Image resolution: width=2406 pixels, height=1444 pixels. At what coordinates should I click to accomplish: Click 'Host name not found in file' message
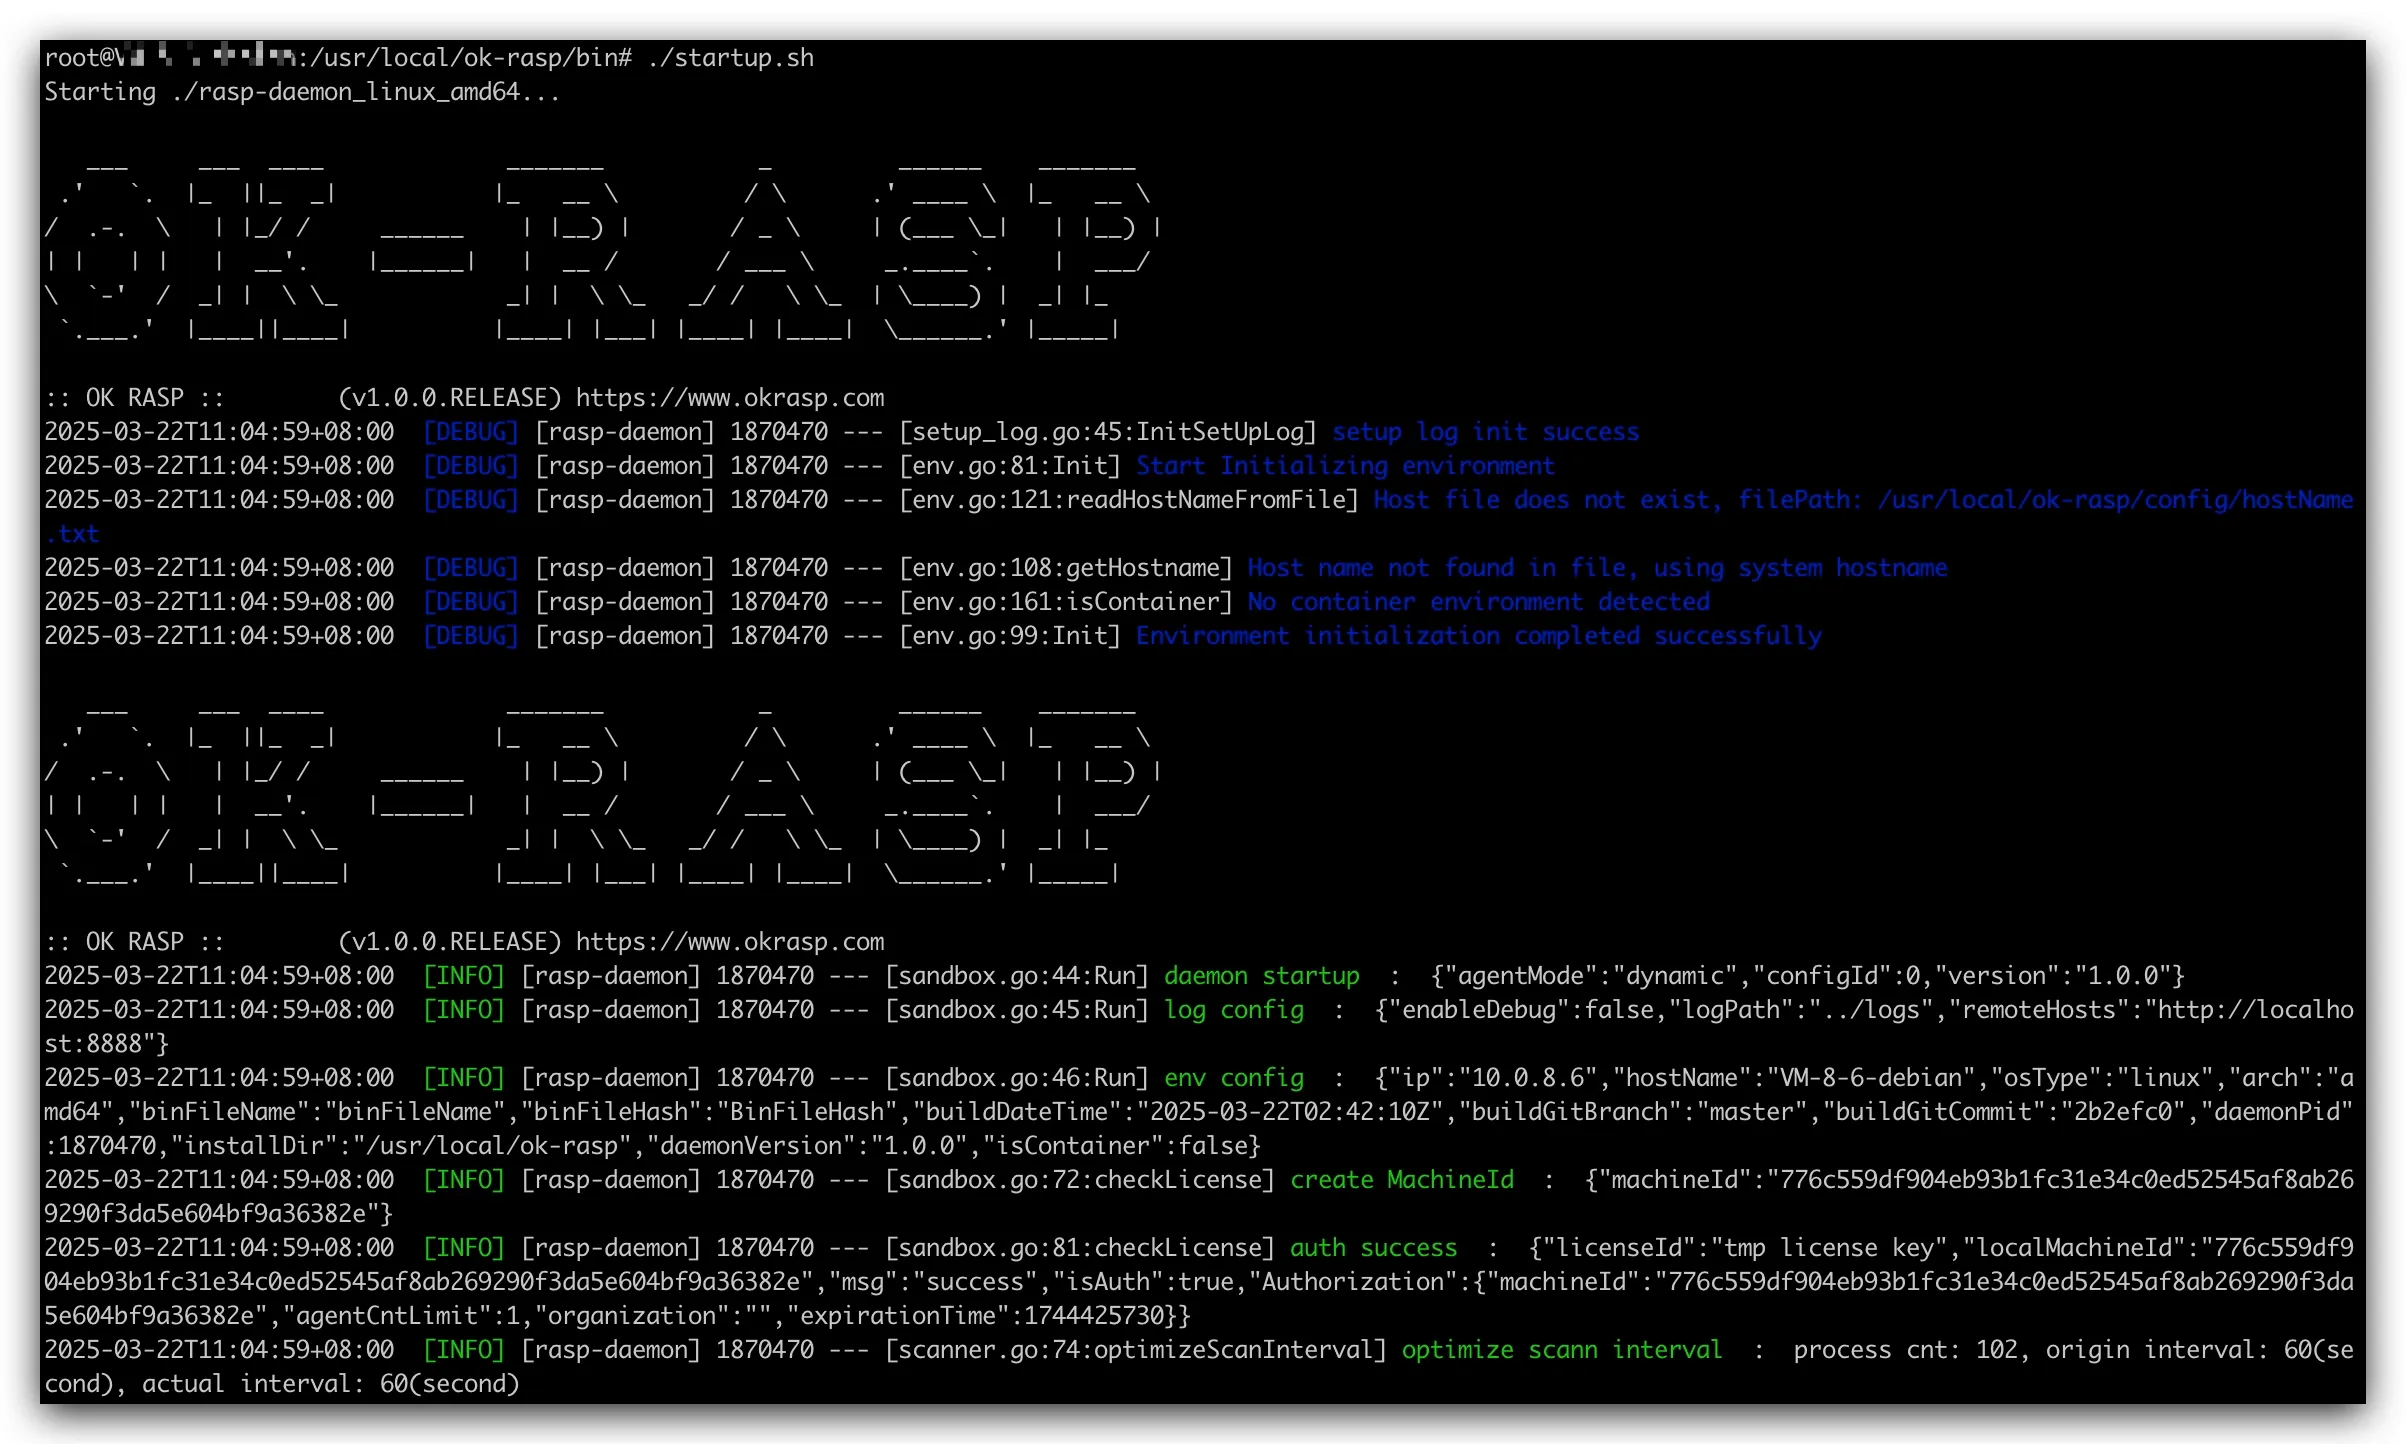1441,568
